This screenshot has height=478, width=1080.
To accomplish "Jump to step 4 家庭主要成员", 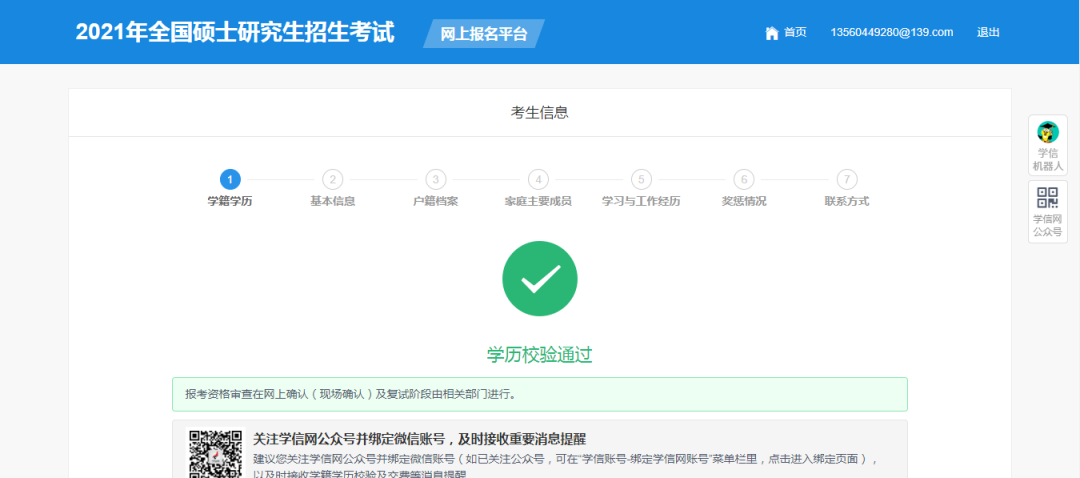I will pos(538,179).
